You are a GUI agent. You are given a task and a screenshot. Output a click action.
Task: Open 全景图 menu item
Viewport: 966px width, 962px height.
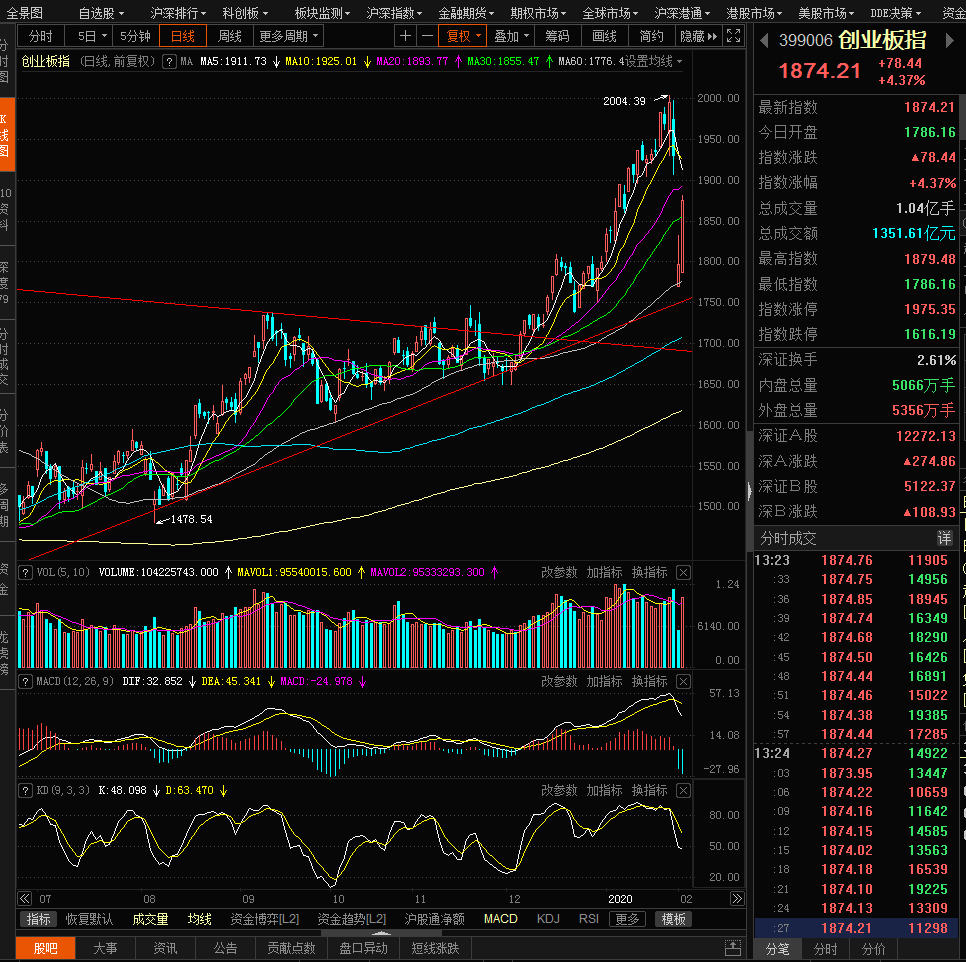coord(25,13)
